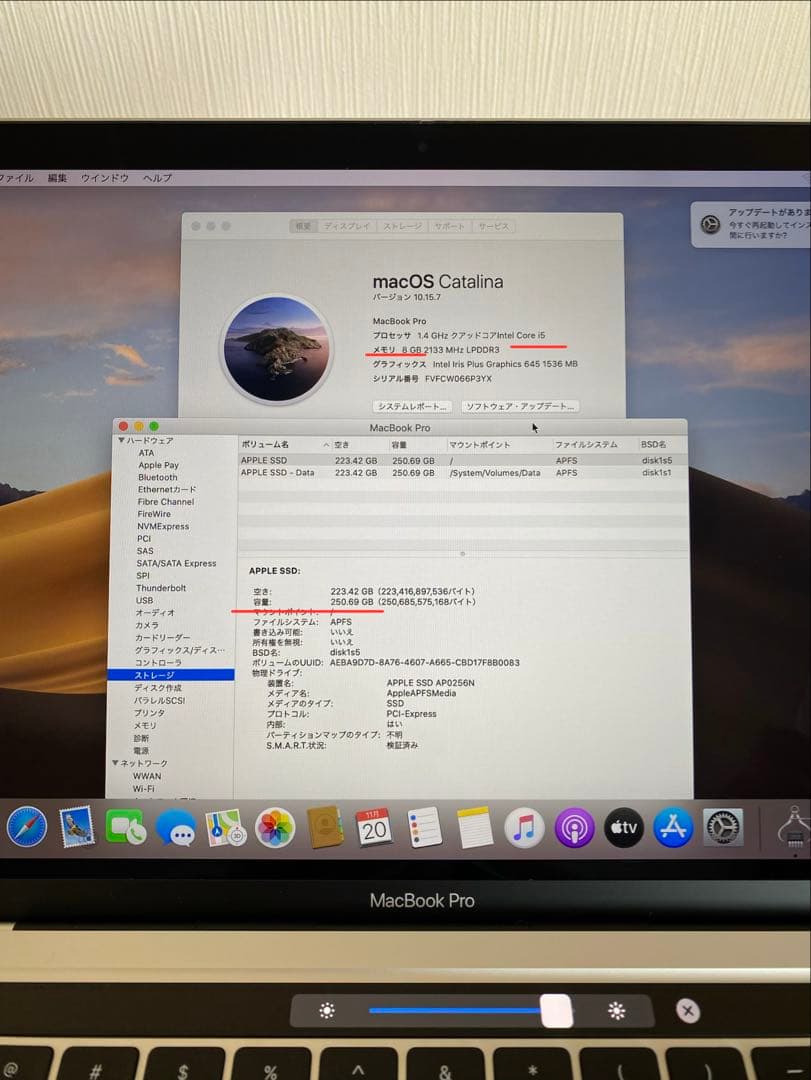Image resolution: width=811 pixels, height=1080 pixels.
Task: Open the Notes app
Action: point(474,828)
